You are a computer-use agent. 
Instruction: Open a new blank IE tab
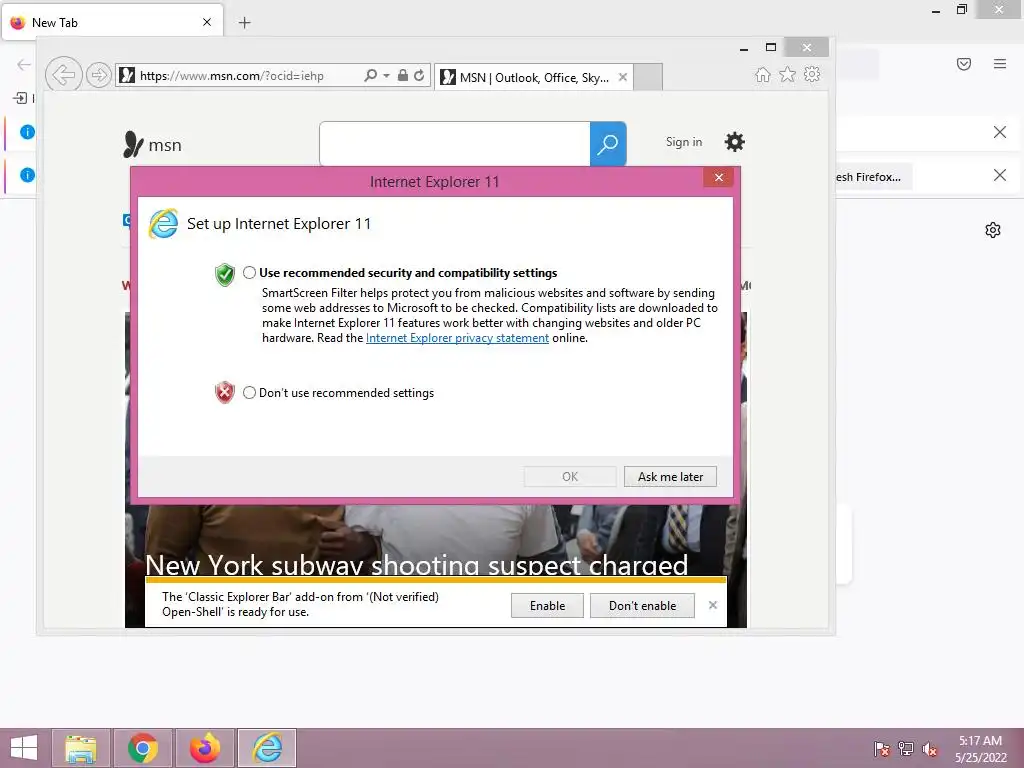click(x=648, y=77)
